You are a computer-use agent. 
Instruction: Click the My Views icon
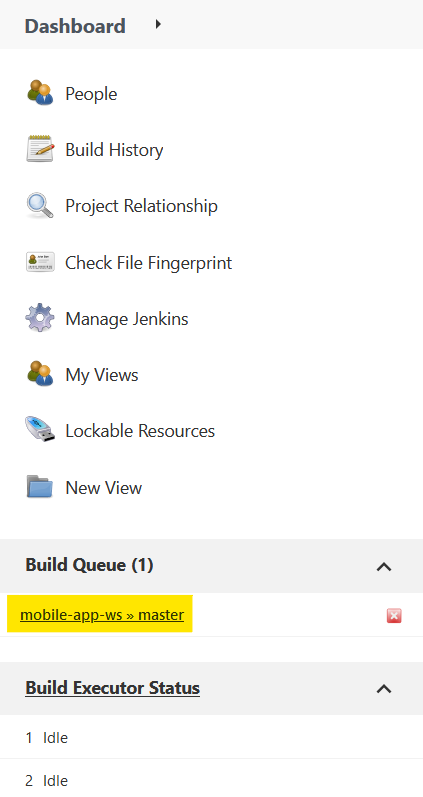(x=40, y=374)
